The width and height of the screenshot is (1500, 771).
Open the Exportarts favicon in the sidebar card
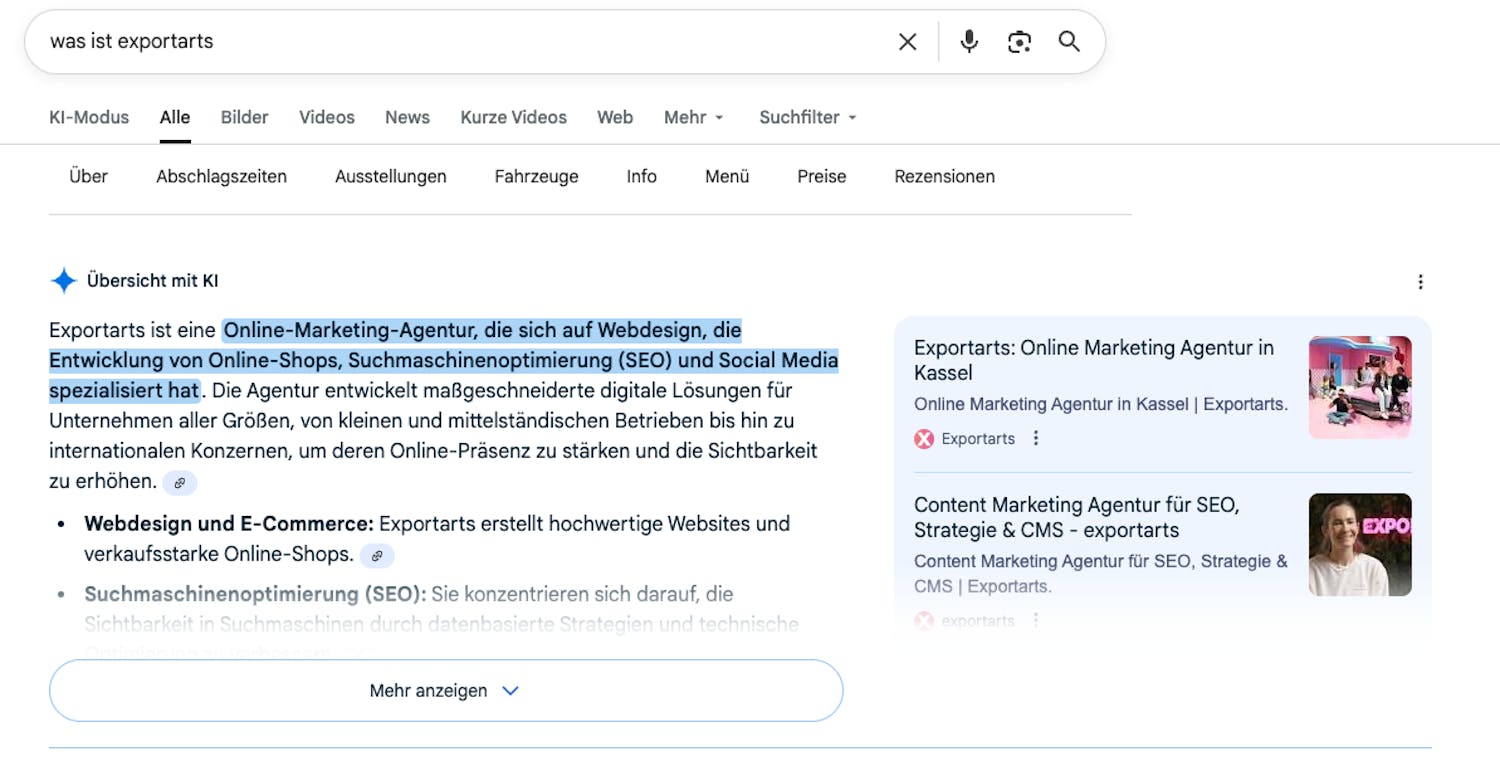point(923,439)
